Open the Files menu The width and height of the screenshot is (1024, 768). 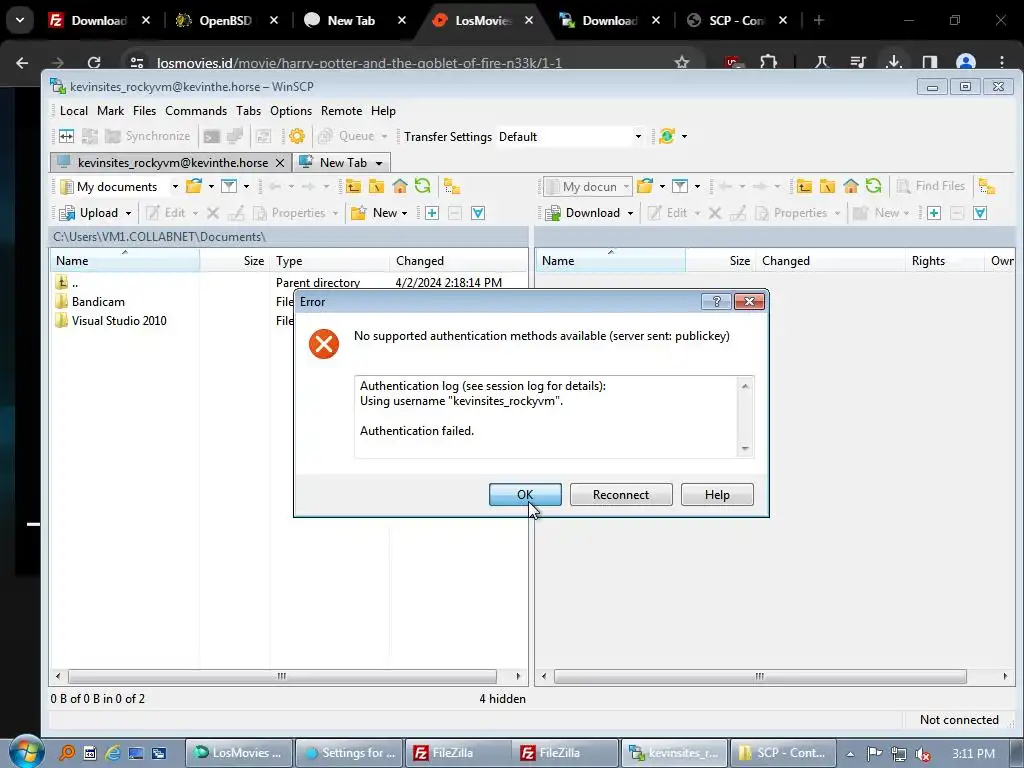pyautogui.click(x=144, y=110)
